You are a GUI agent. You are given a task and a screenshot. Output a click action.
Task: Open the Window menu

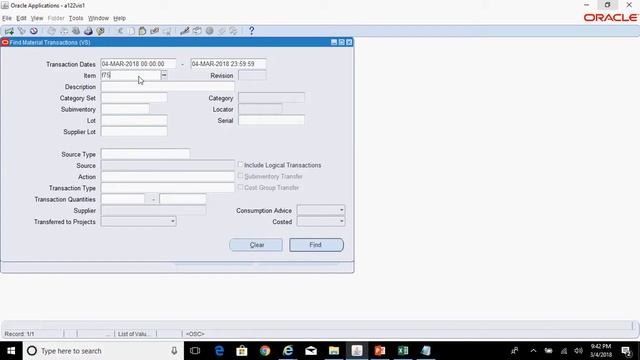[x=98, y=18]
